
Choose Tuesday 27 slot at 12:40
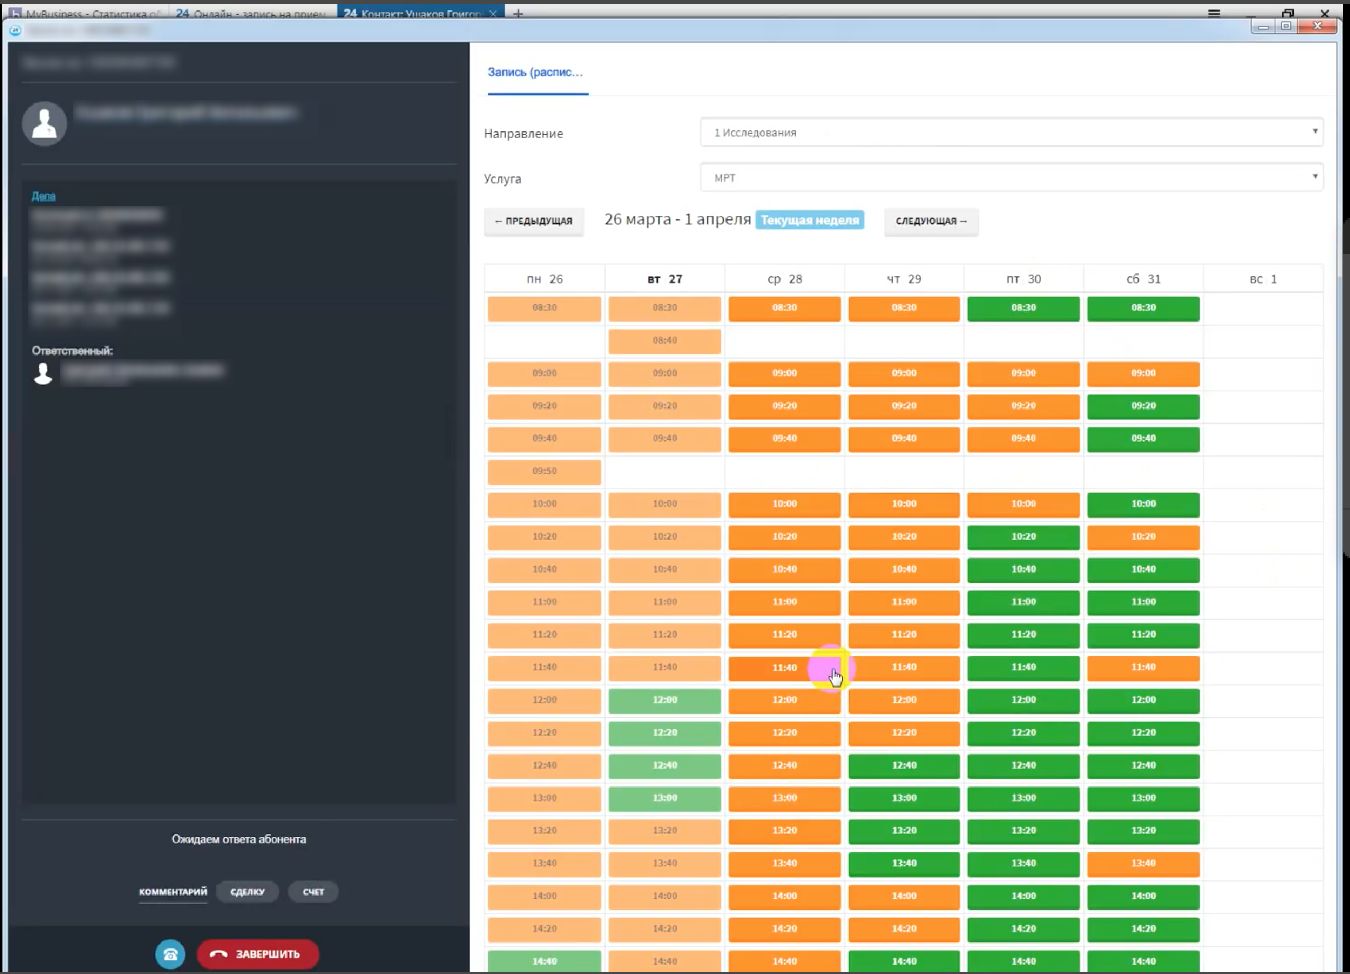(665, 766)
